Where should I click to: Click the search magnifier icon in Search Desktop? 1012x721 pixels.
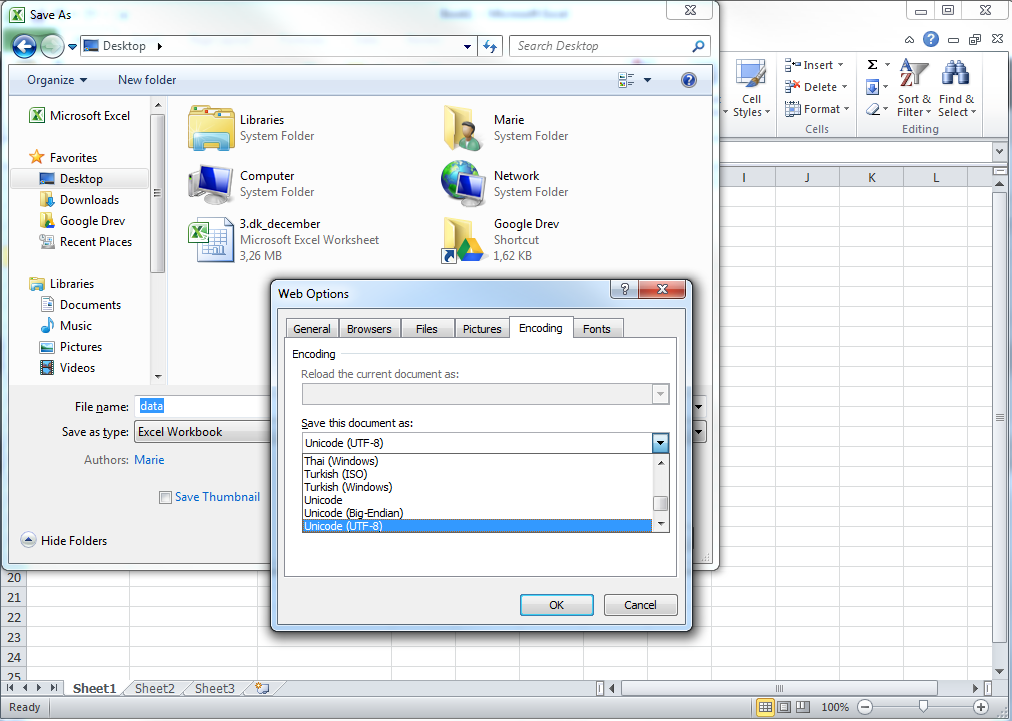698,46
